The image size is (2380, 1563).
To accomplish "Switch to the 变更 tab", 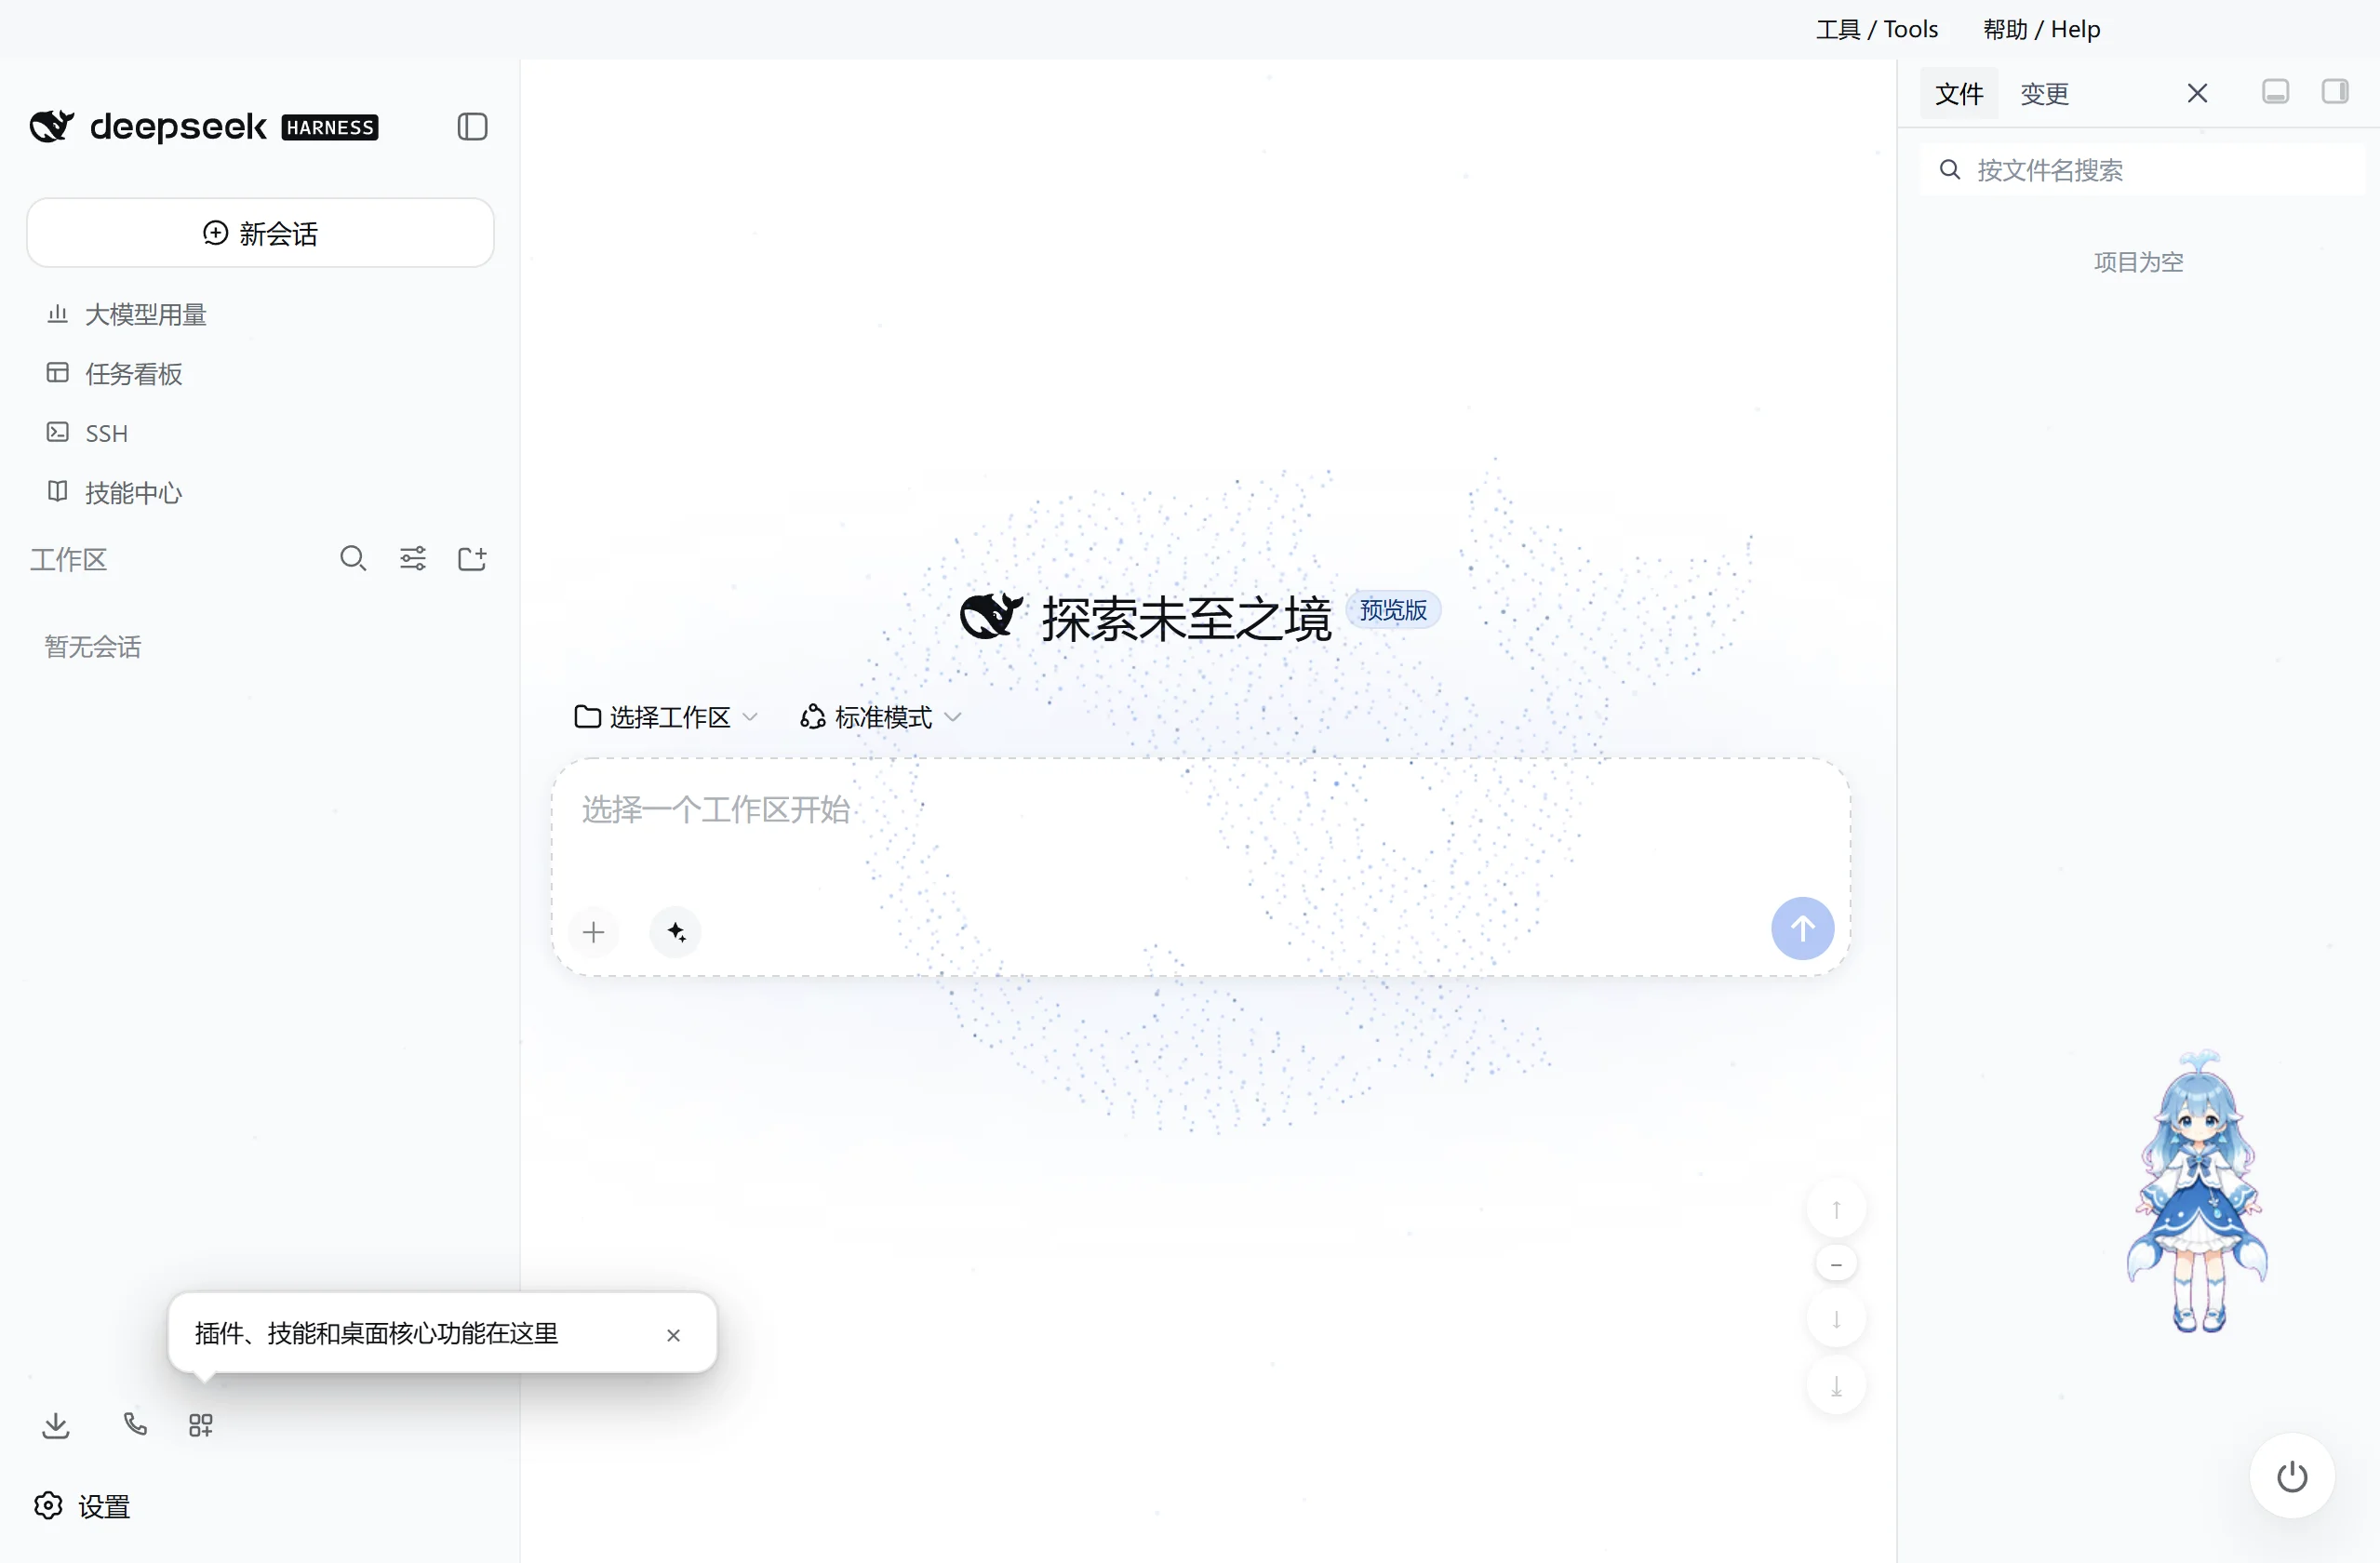I will 2044,94.
